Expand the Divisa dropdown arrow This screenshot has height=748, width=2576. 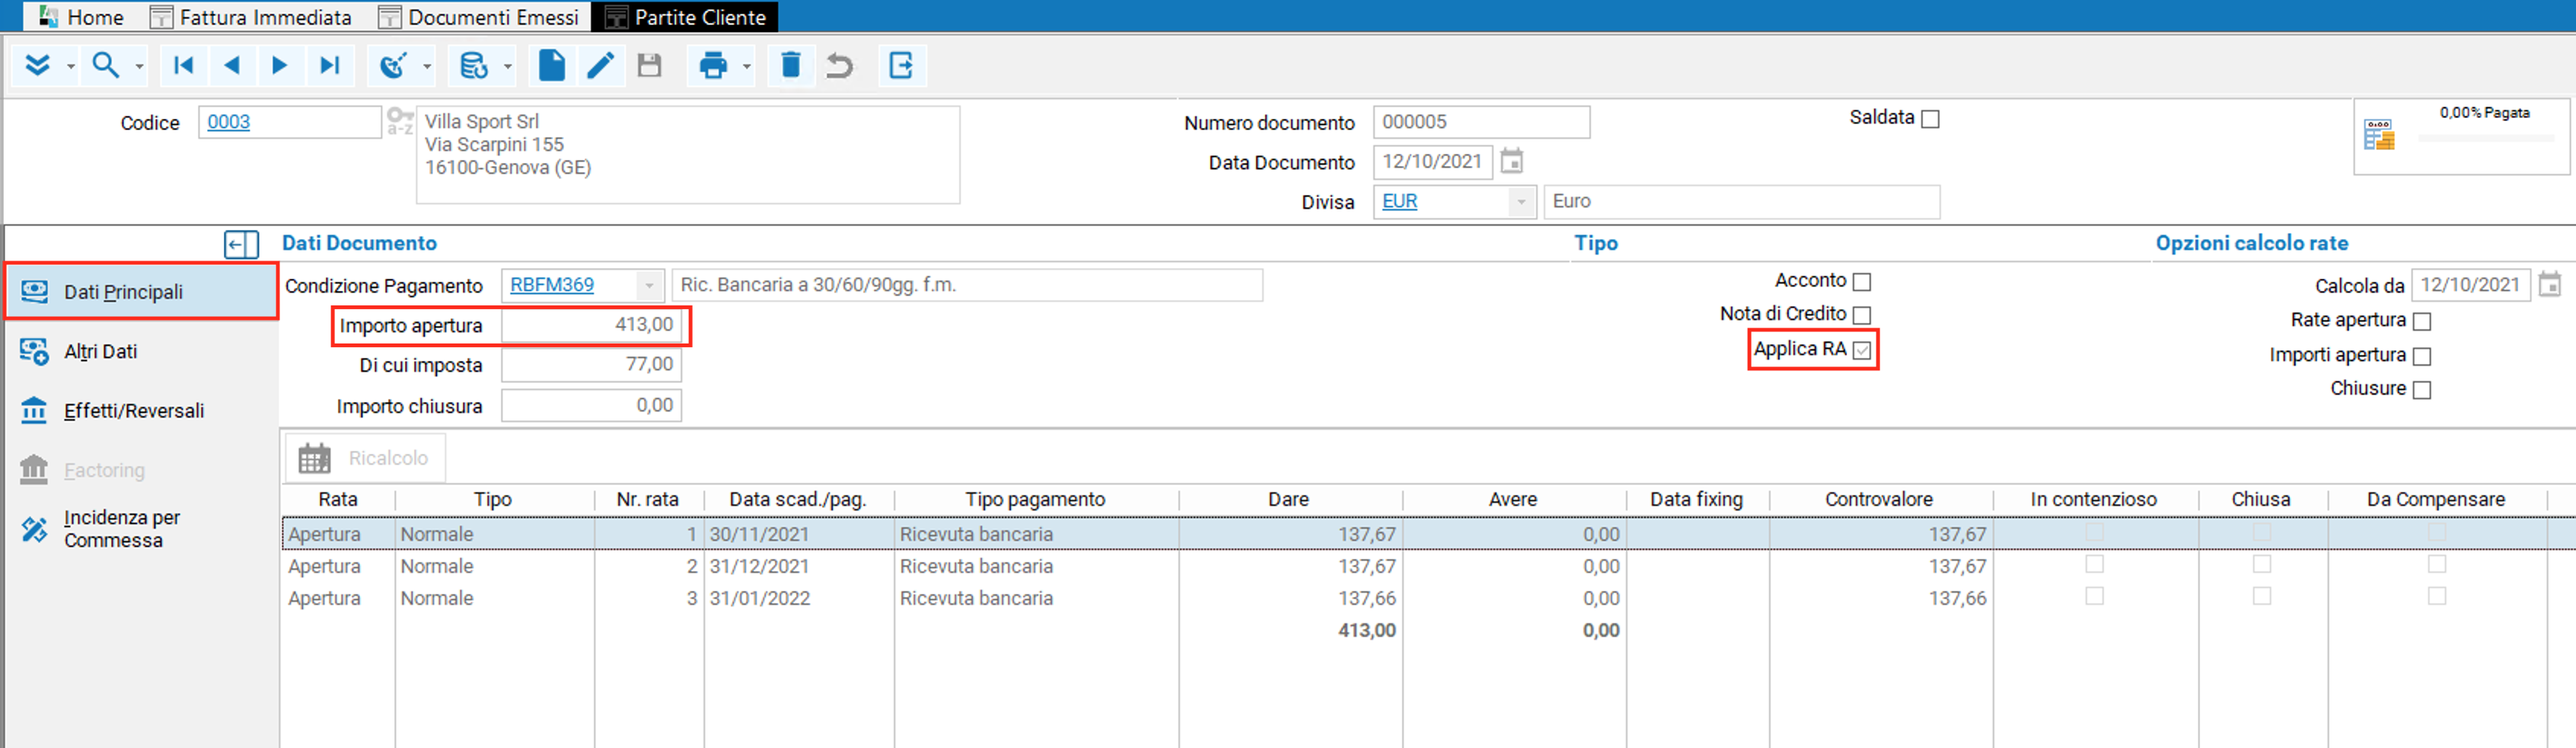(x=1521, y=202)
